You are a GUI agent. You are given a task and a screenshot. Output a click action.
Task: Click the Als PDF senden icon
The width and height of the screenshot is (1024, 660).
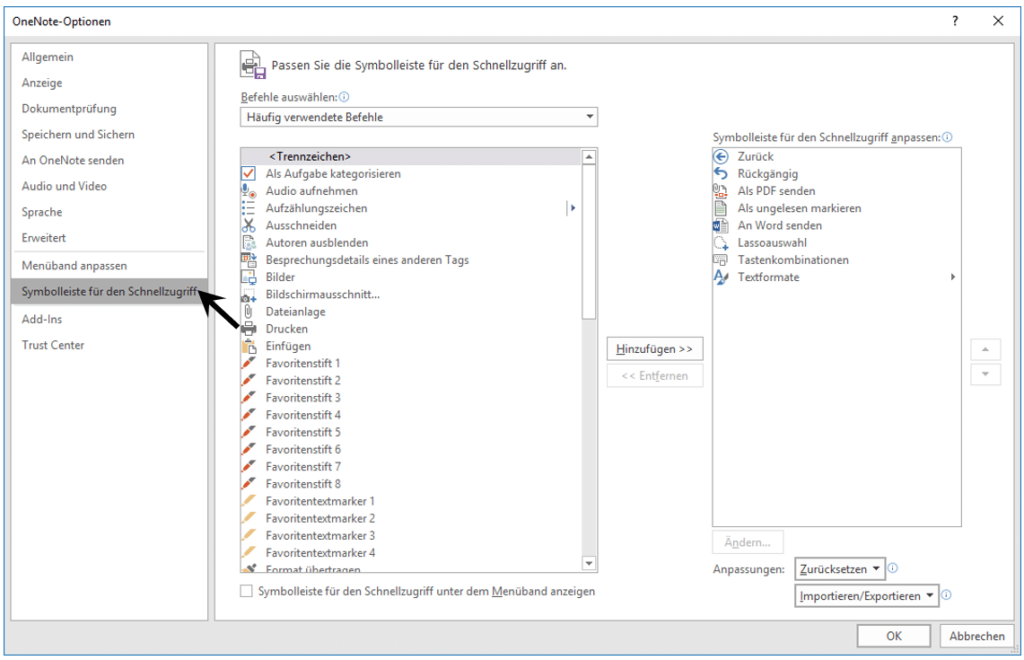tap(720, 191)
